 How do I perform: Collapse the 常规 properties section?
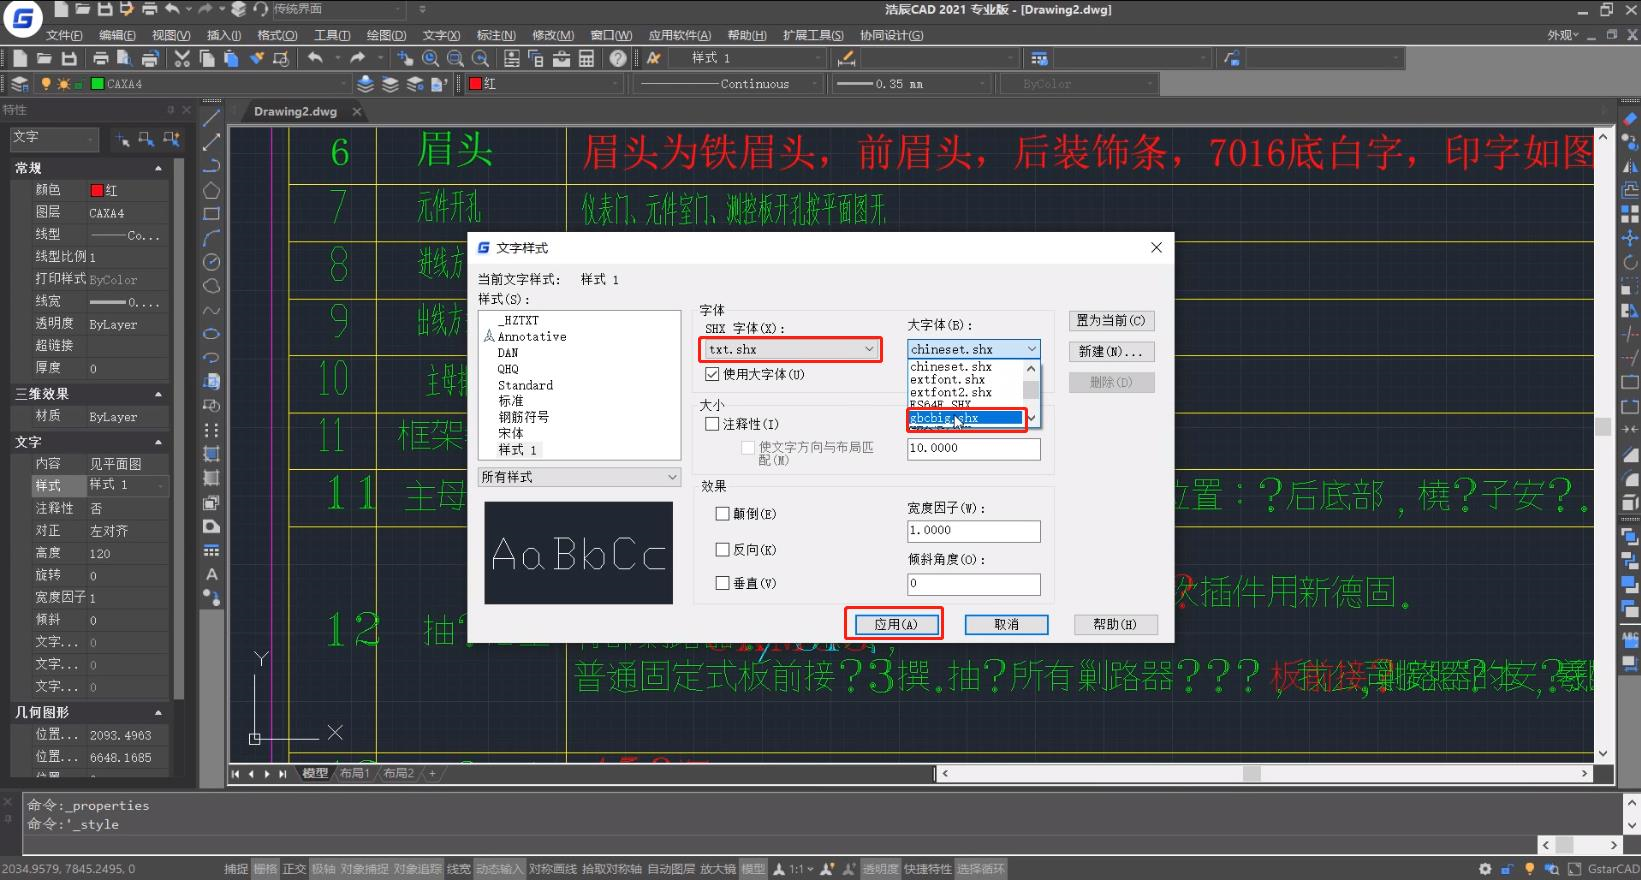[158, 168]
